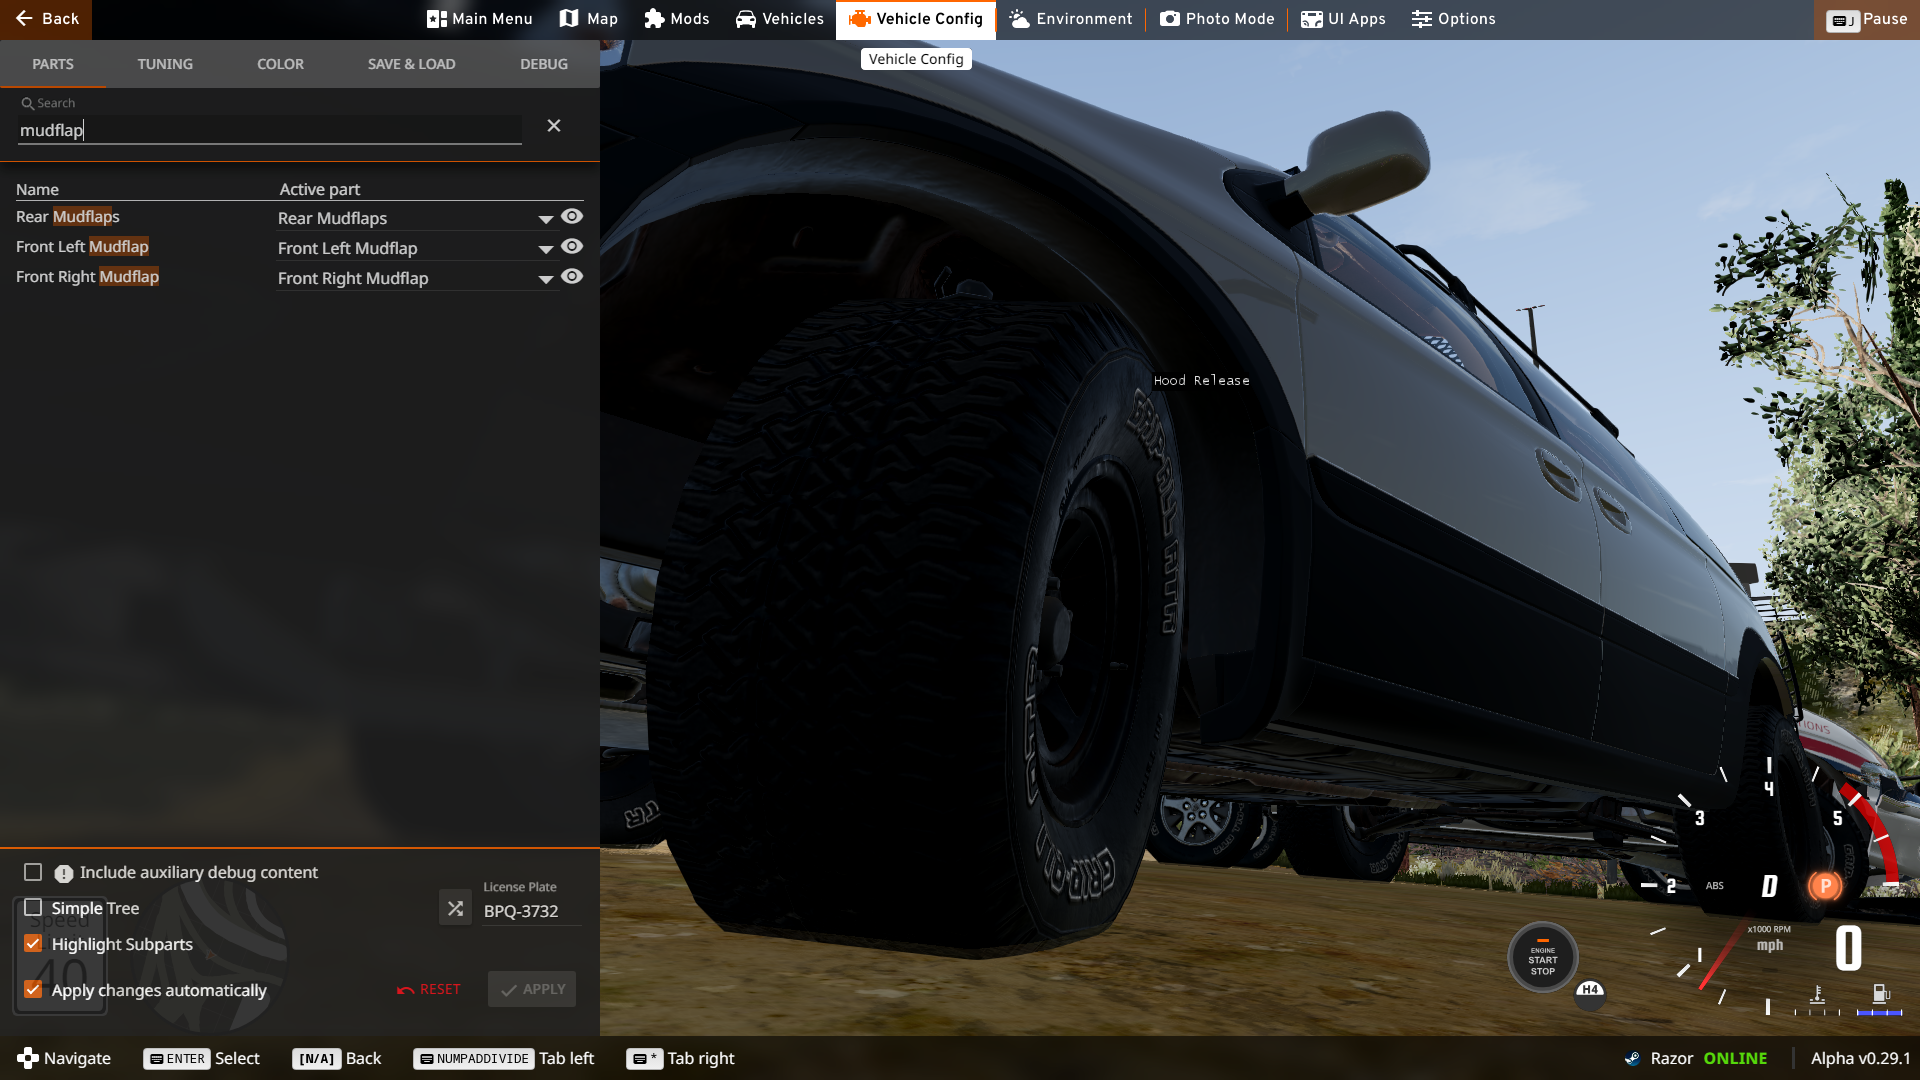Image resolution: width=1920 pixels, height=1080 pixels.
Task: Click the debug content warning icon
Action: (64, 873)
